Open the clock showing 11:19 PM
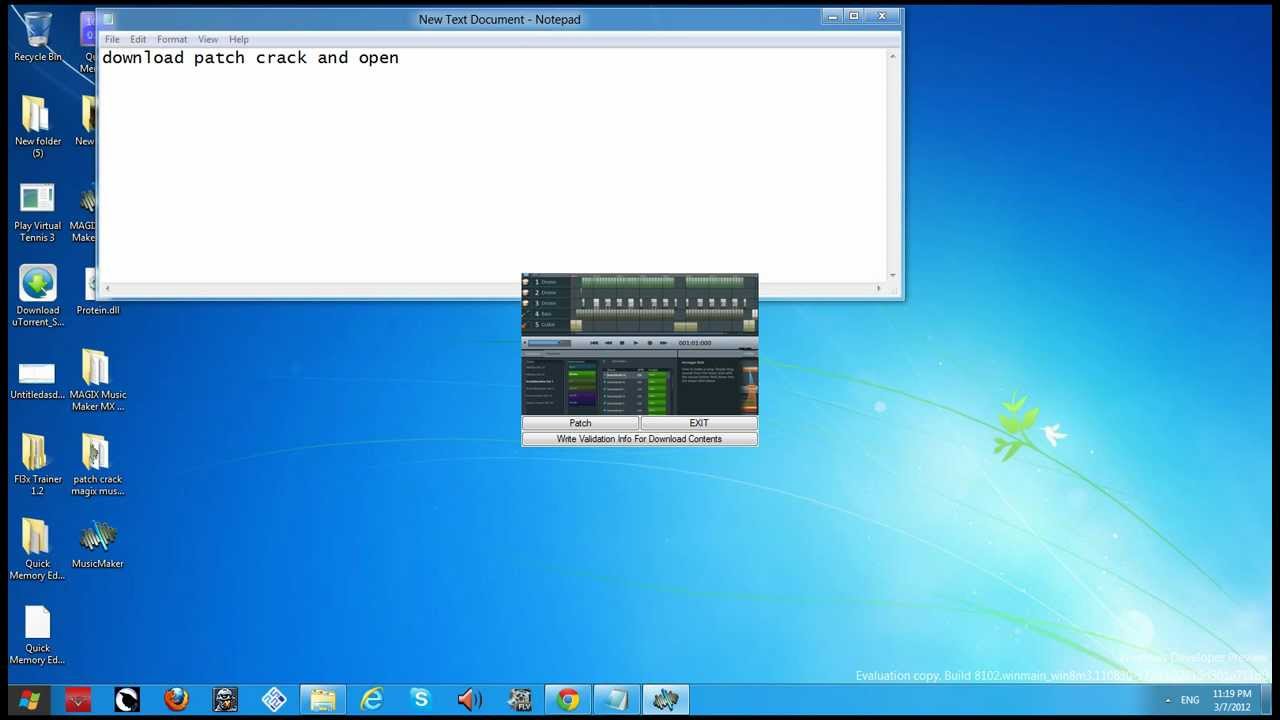Viewport: 1280px width, 720px height. (x=1231, y=700)
